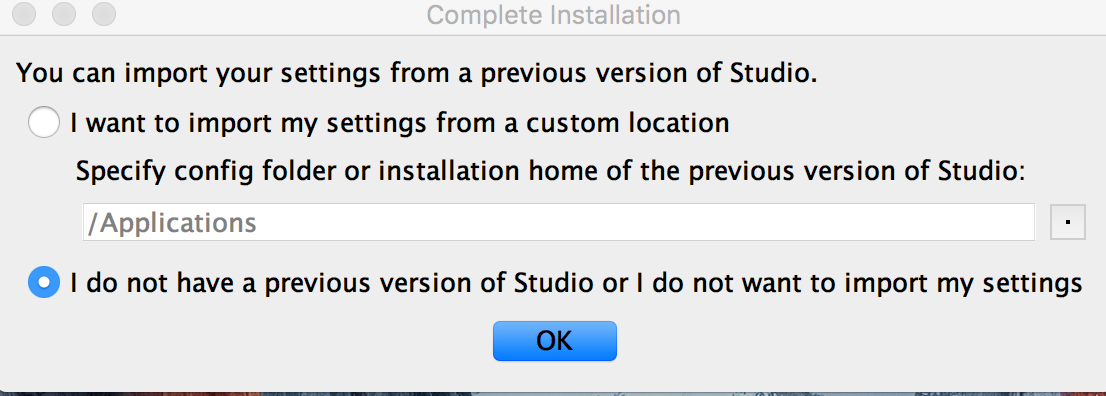Click label 'I want to import my settings'
The height and width of the screenshot is (396, 1106).
coord(246,124)
